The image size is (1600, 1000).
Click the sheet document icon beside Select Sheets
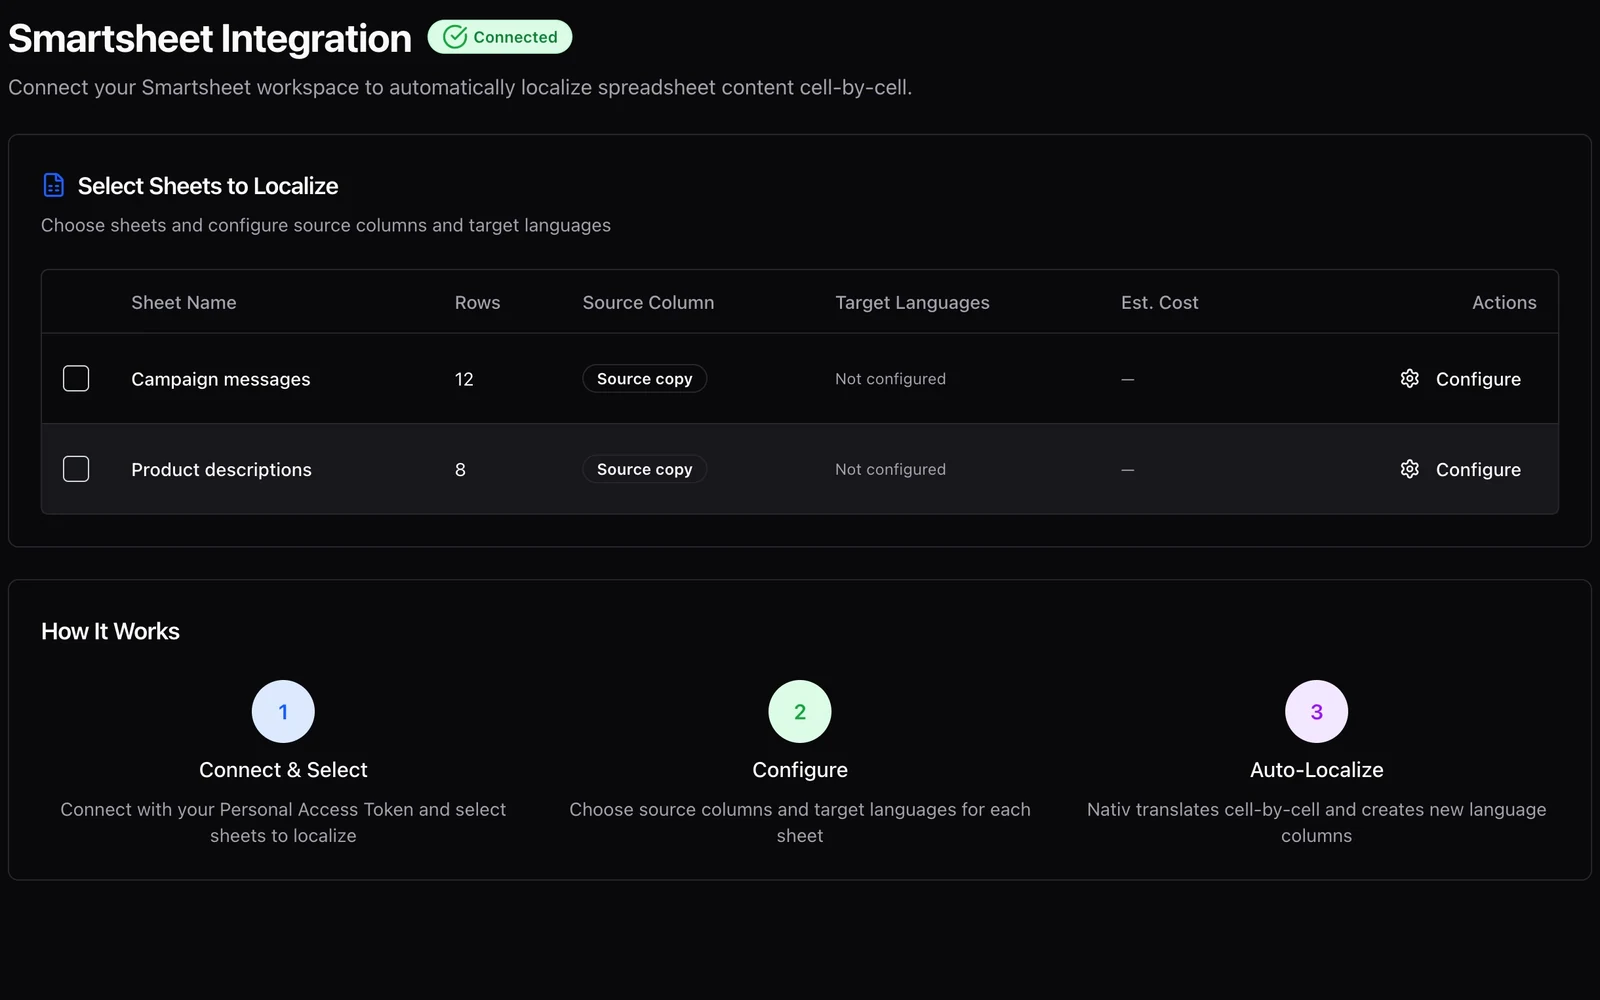(54, 185)
